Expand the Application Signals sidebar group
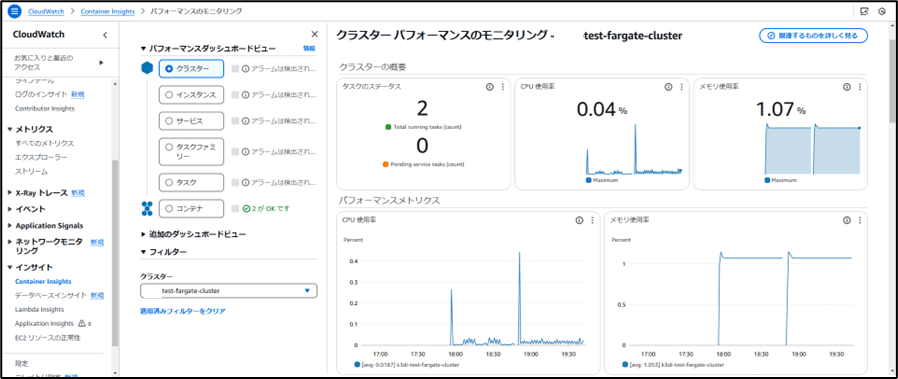 (x=10, y=226)
